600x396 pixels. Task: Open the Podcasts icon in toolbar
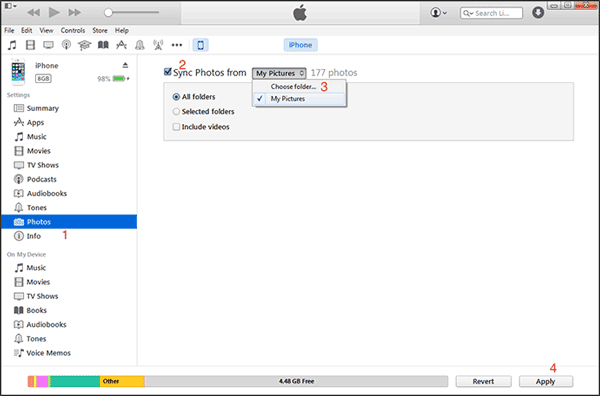(x=66, y=45)
